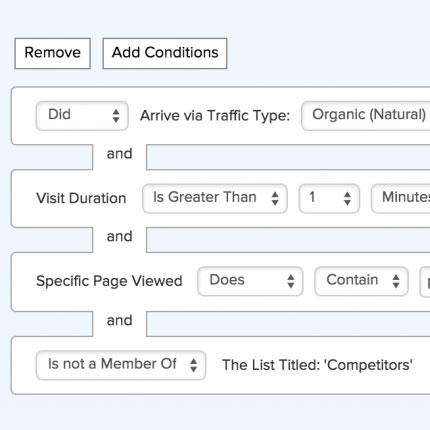Viewport: 430px width, 430px height.
Task: Open the Is Greater Than dropdown
Action: click(215, 198)
